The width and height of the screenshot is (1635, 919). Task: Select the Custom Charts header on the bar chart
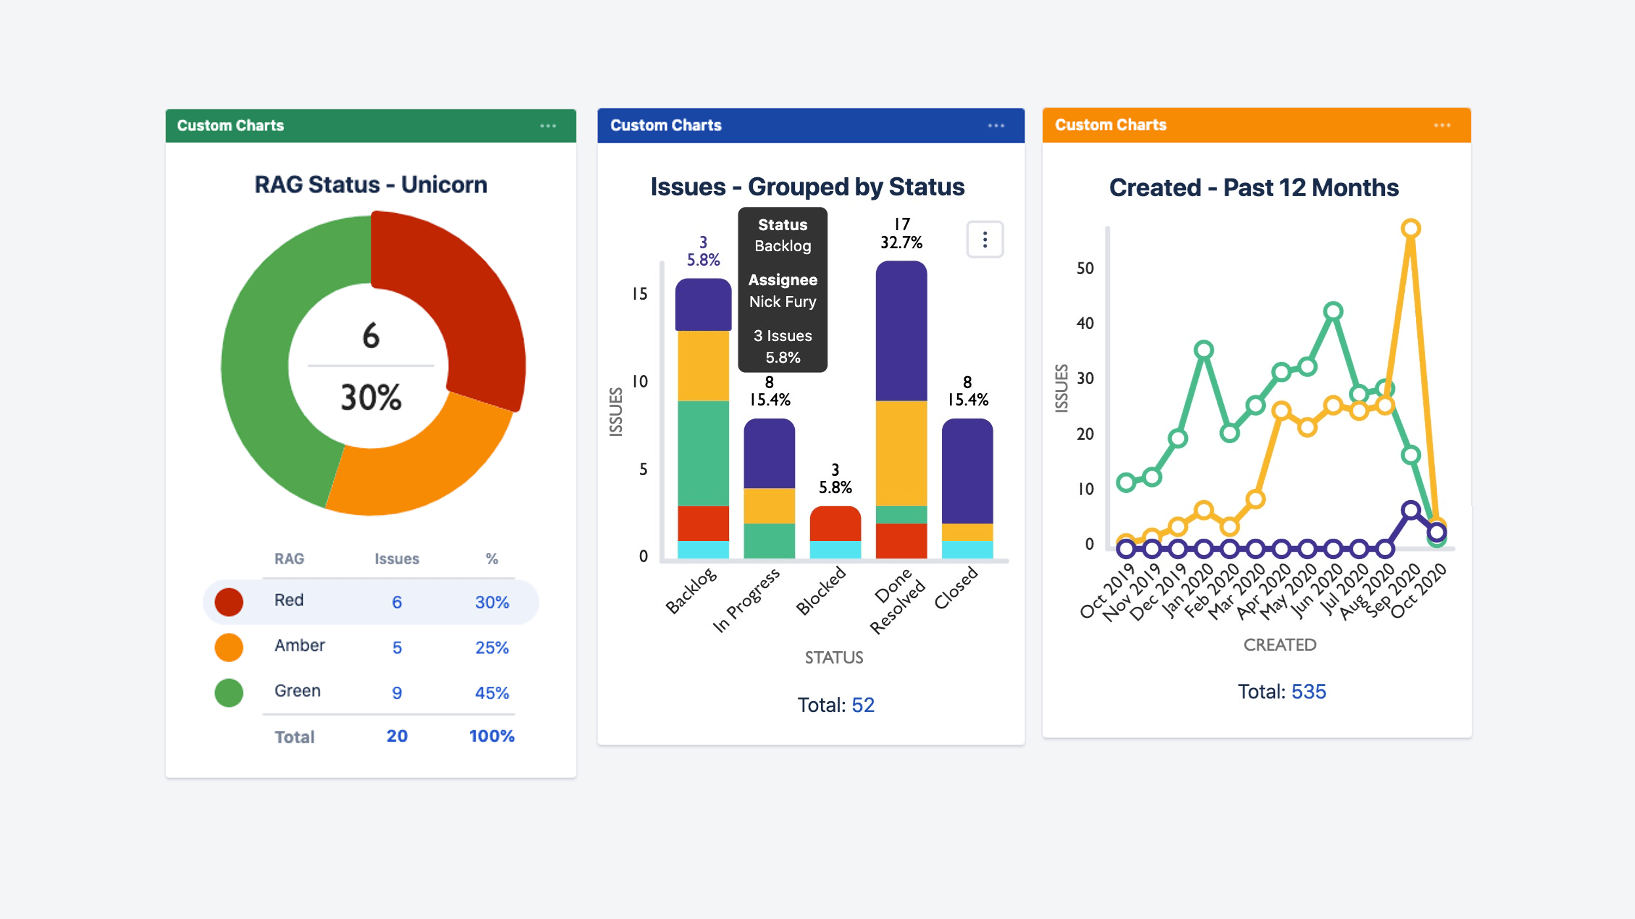point(665,125)
